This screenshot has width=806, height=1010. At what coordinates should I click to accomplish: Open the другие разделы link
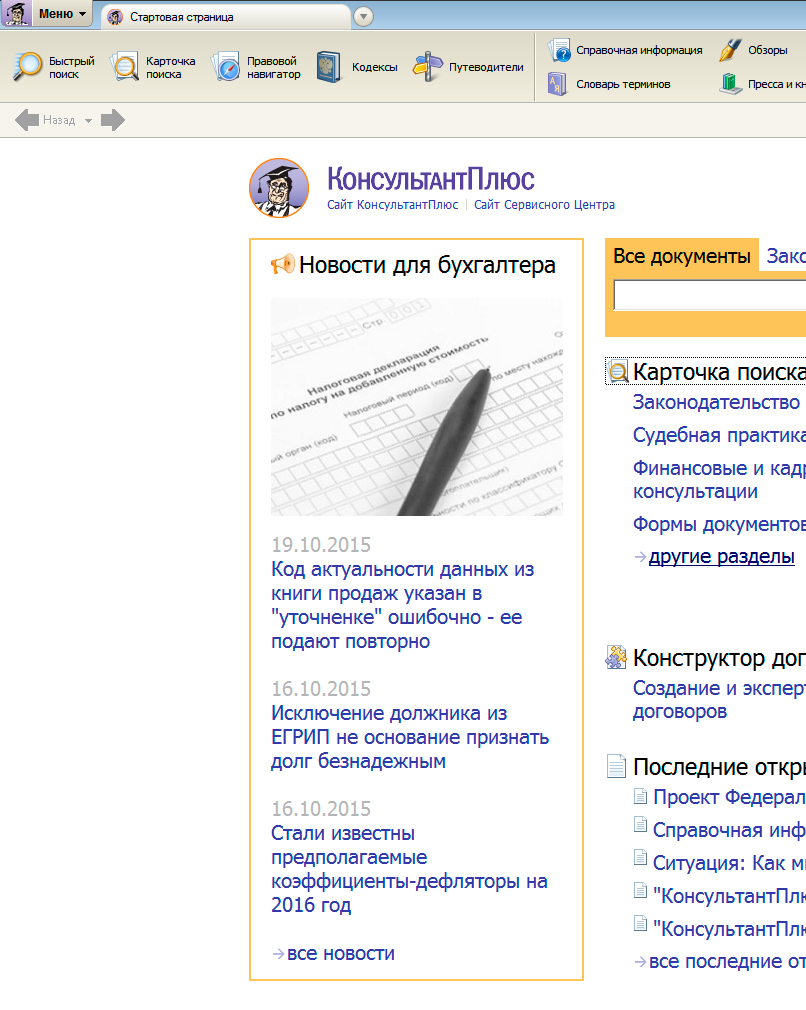coord(722,556)
